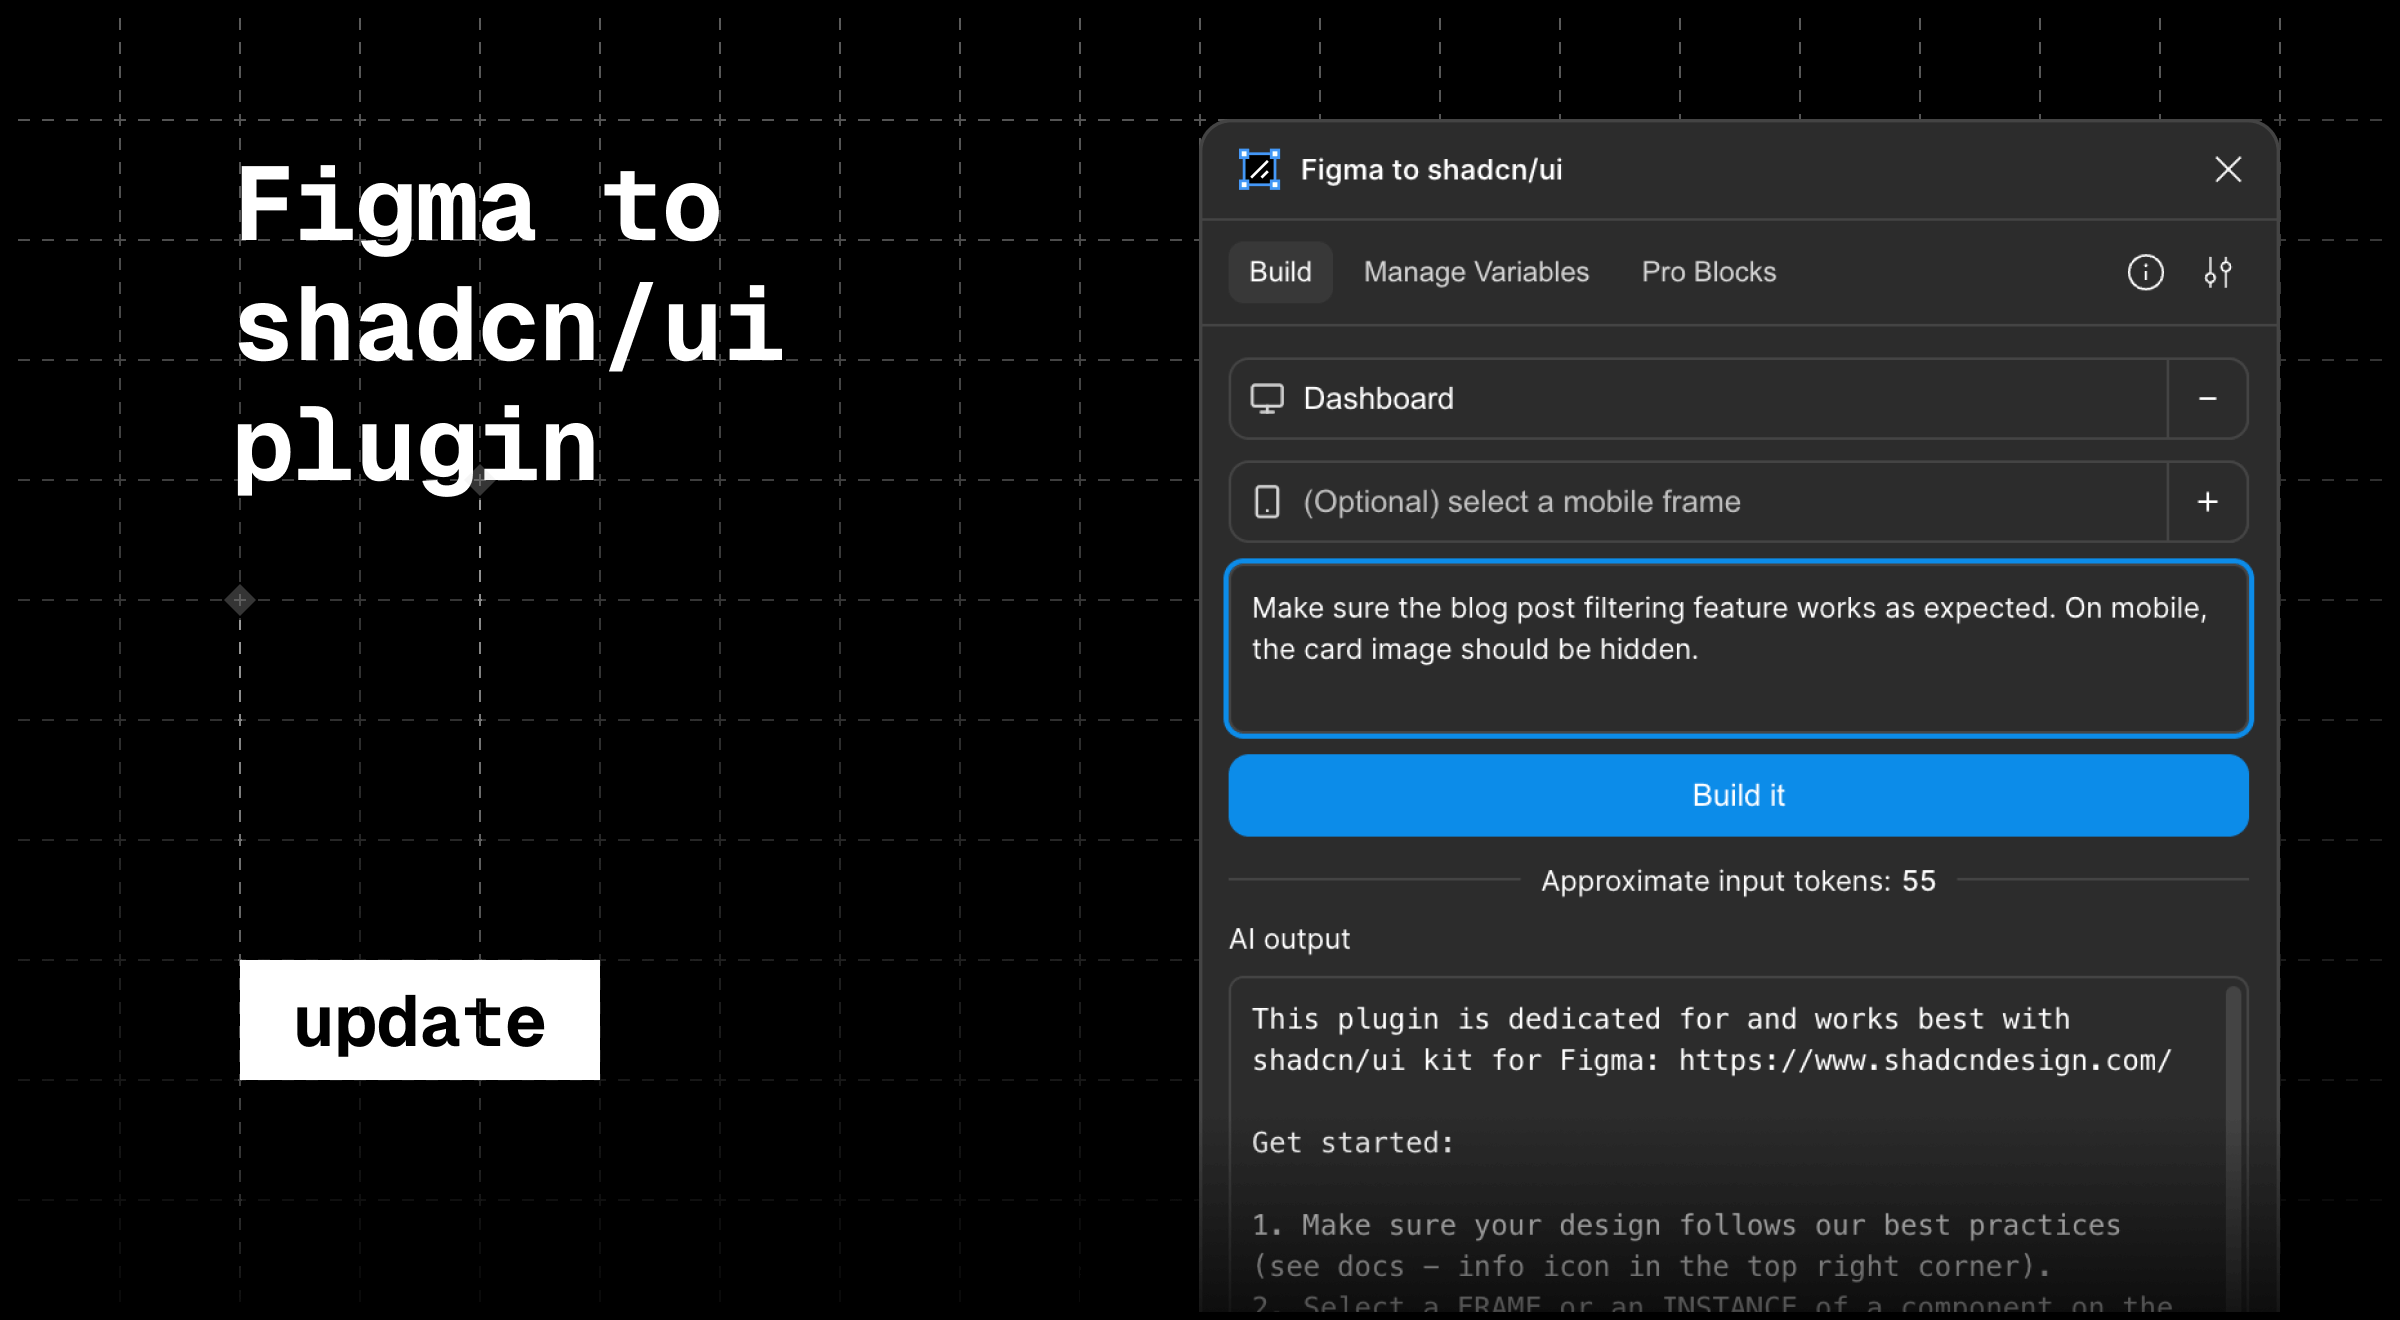Close the Figma to shadcn/ui plugin panel

point(2228,169)
